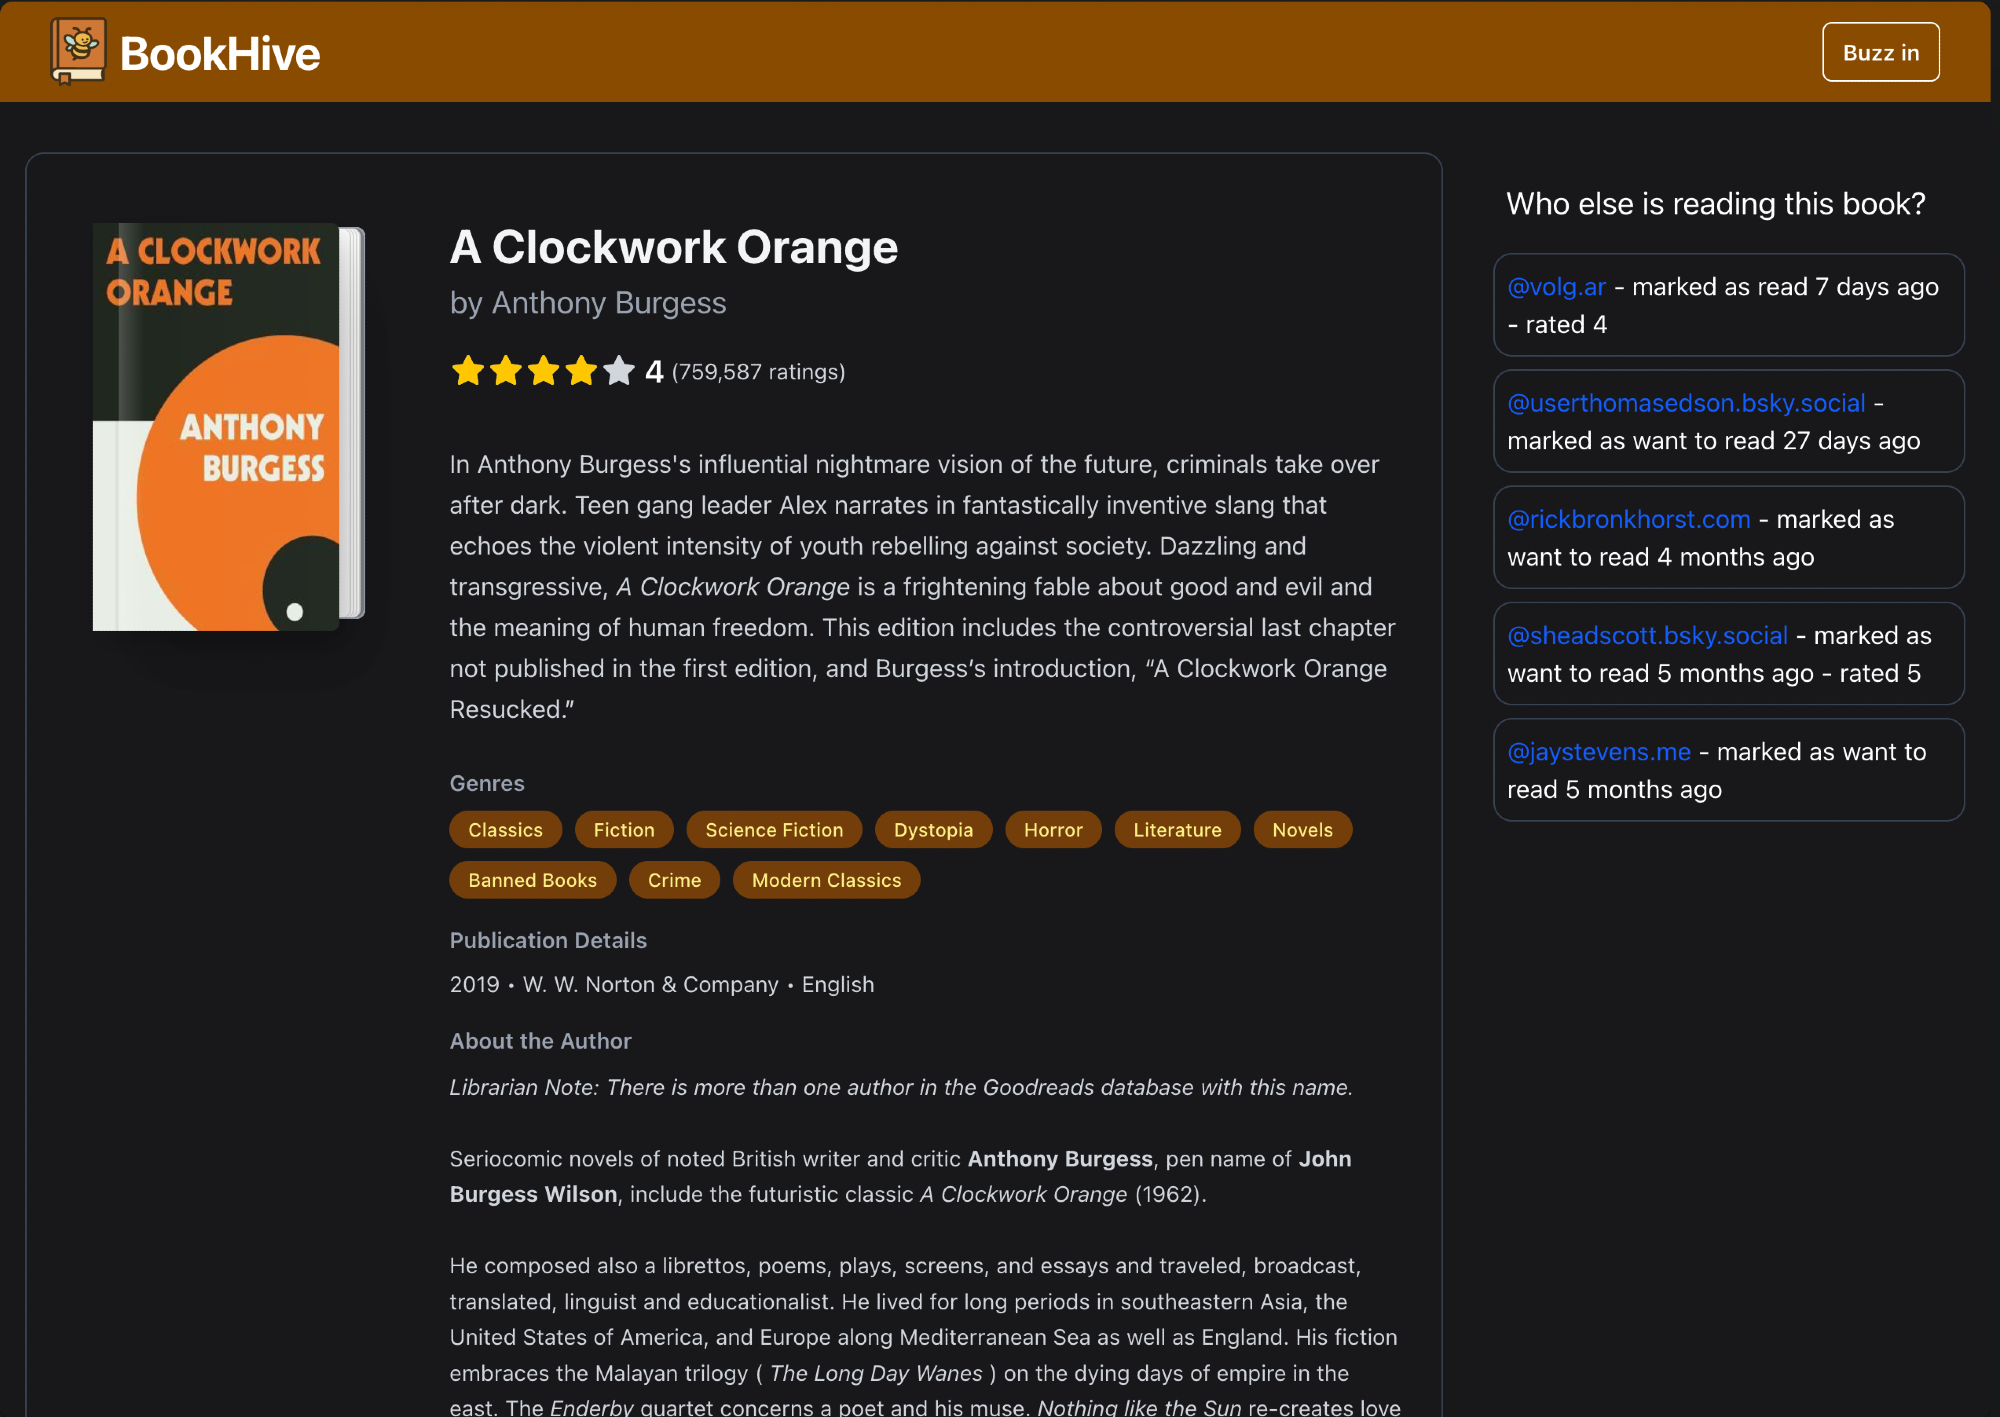Open the Banned Books genre tag
This screenshot has height=1417, width=2000.
(532, 880)
